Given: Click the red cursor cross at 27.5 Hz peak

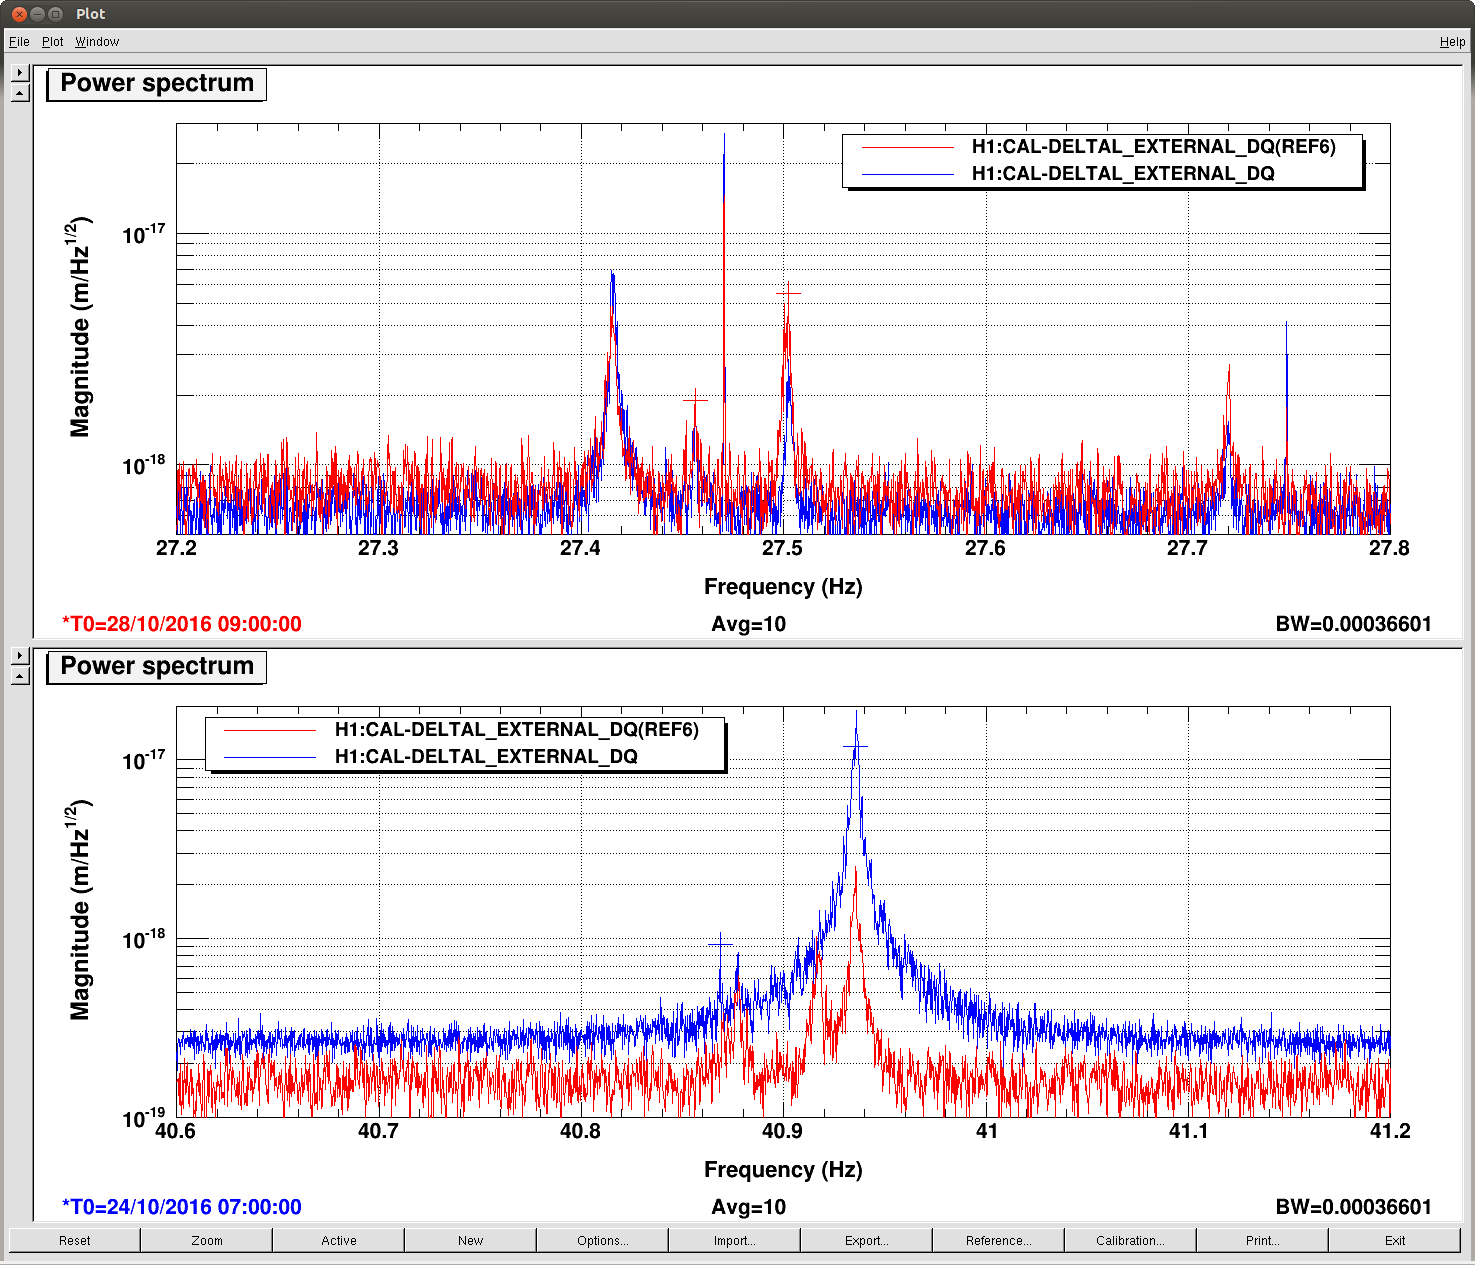Looking at the screenshot, I should click(789, 294).
